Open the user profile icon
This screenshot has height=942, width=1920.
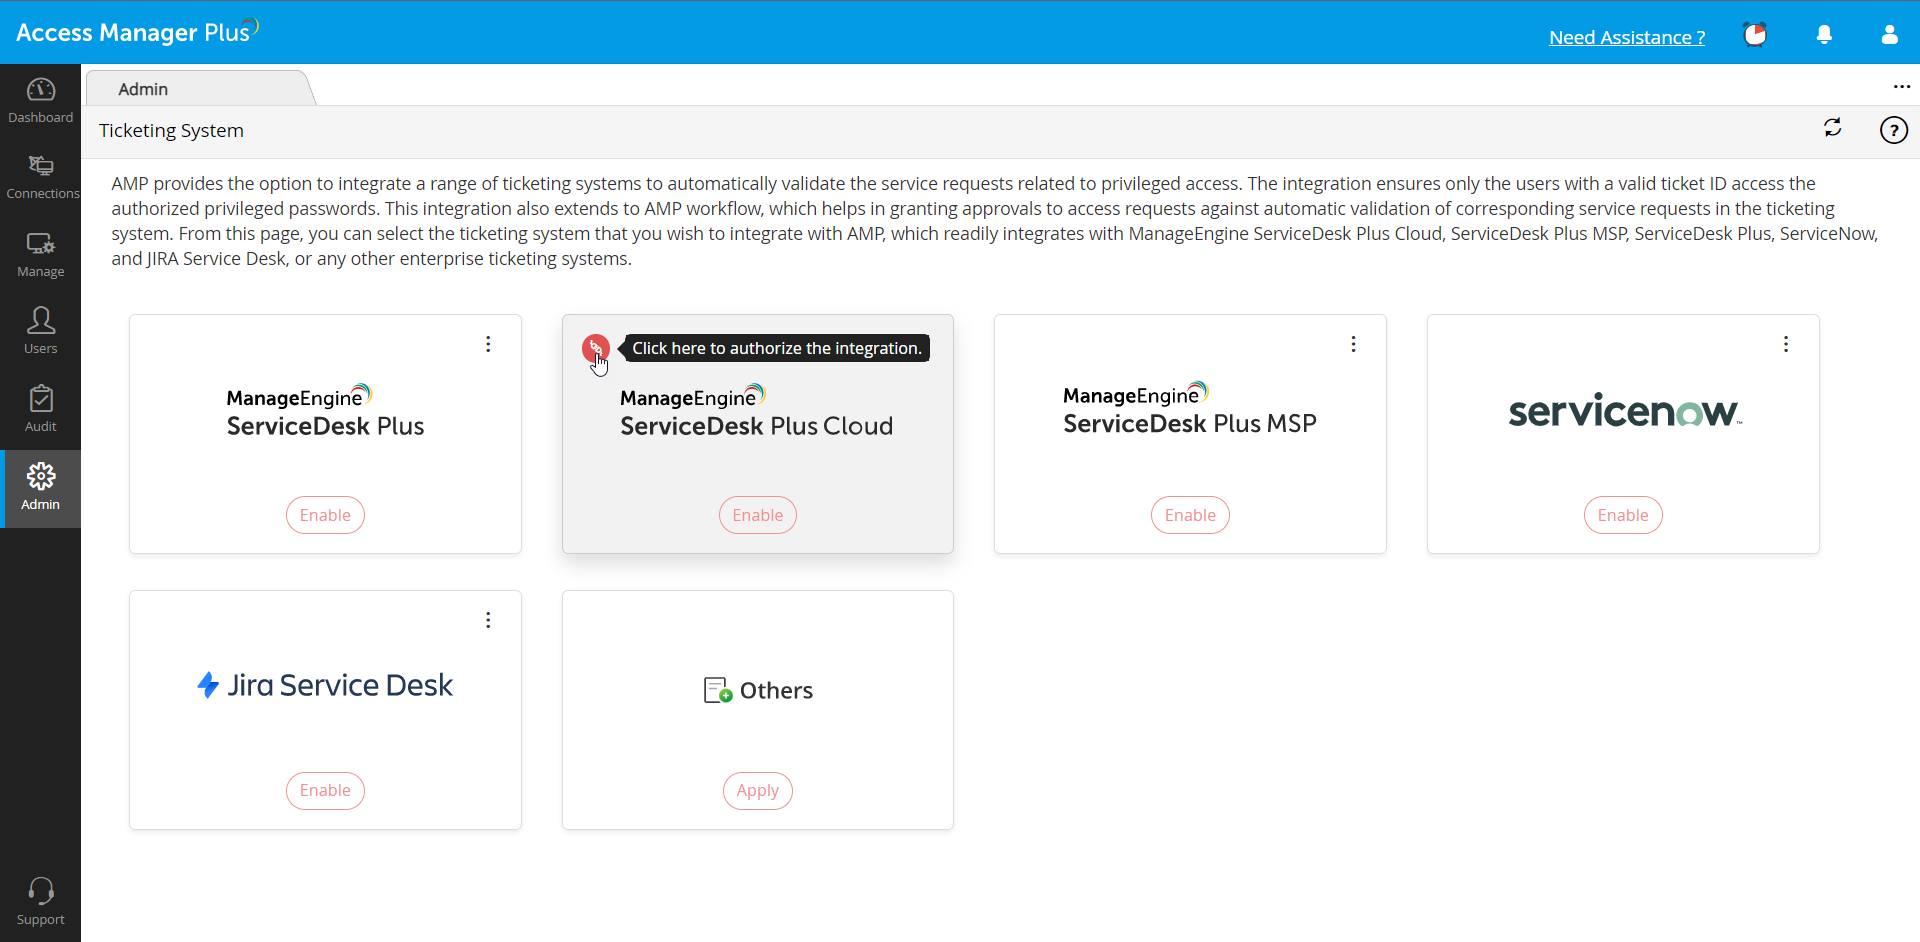point(1889,35)
